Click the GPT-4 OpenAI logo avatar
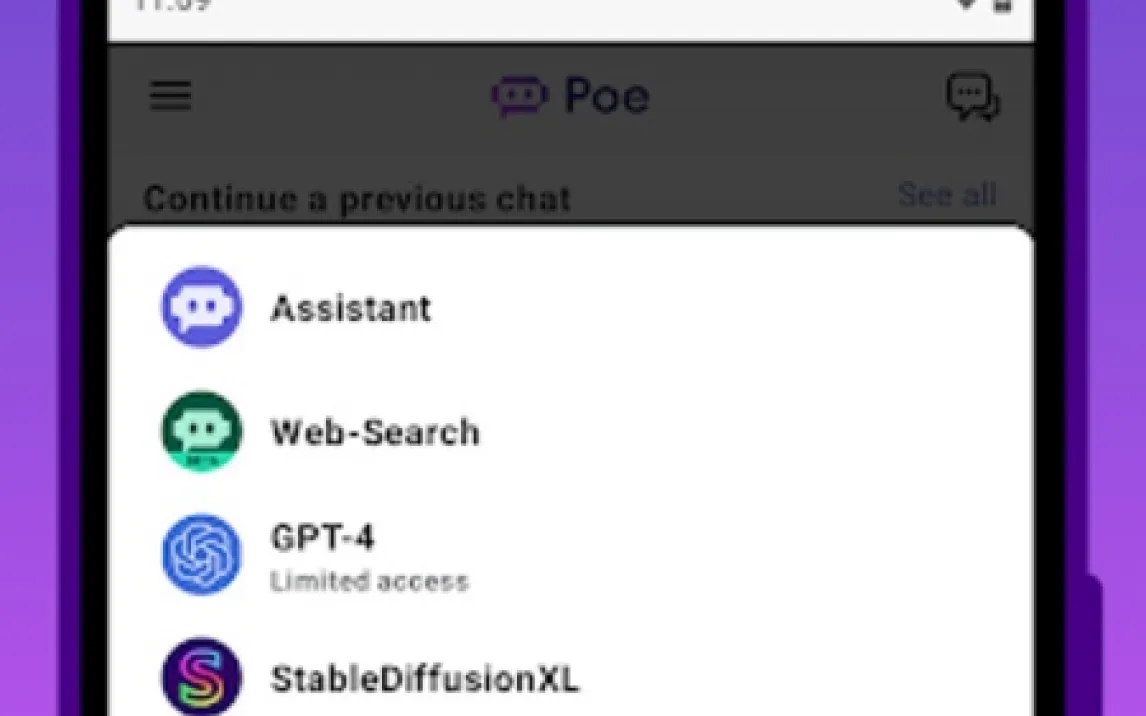This screenshot has height=716, width=1146. click(201, 555)
